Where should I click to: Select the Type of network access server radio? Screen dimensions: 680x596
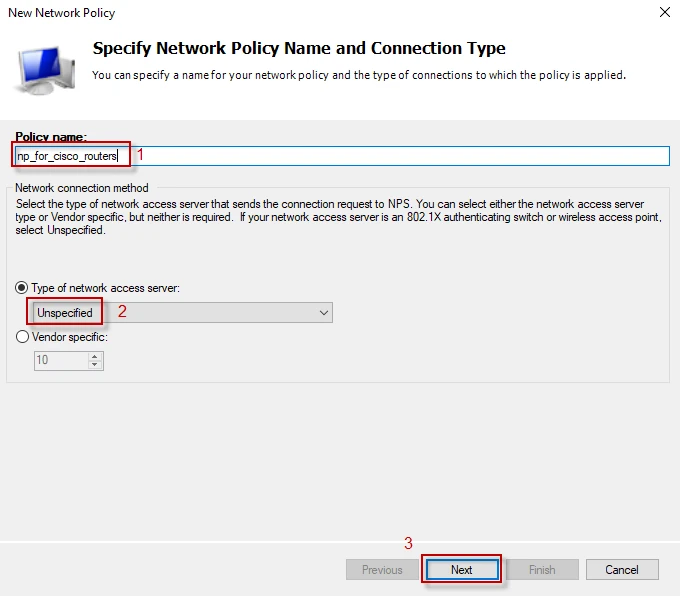click(x=23, y=288)
